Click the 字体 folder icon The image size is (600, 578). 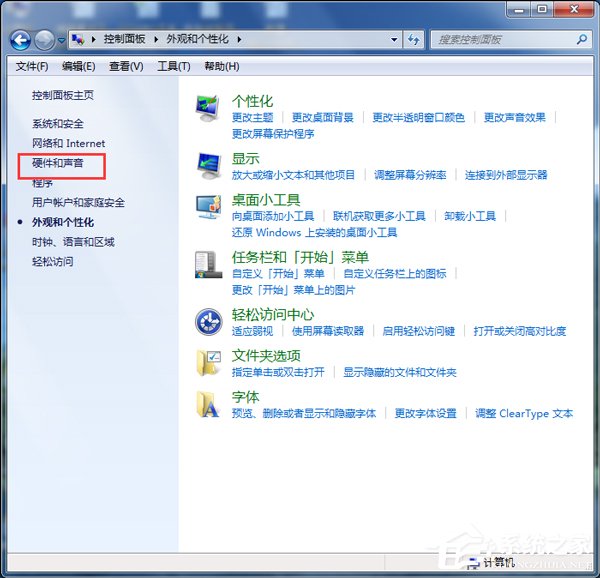click(x=208, y=404)
